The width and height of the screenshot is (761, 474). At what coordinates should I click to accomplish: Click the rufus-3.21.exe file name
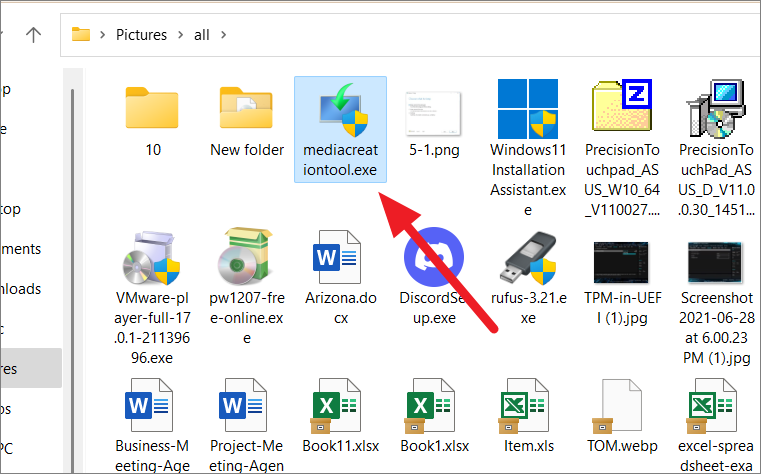[529, 308]
